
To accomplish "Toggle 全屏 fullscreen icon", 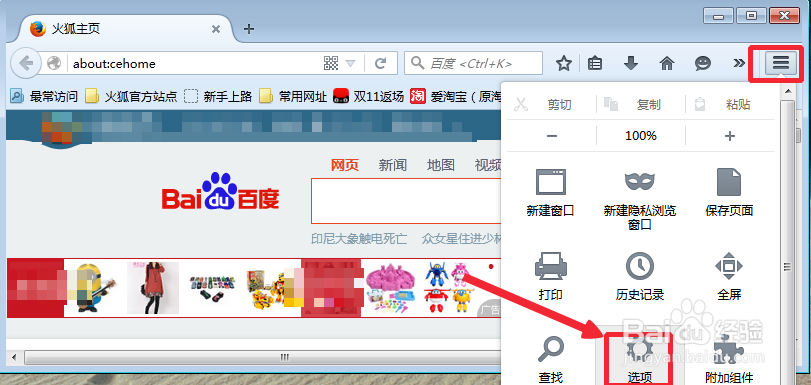I will point(729,266).
